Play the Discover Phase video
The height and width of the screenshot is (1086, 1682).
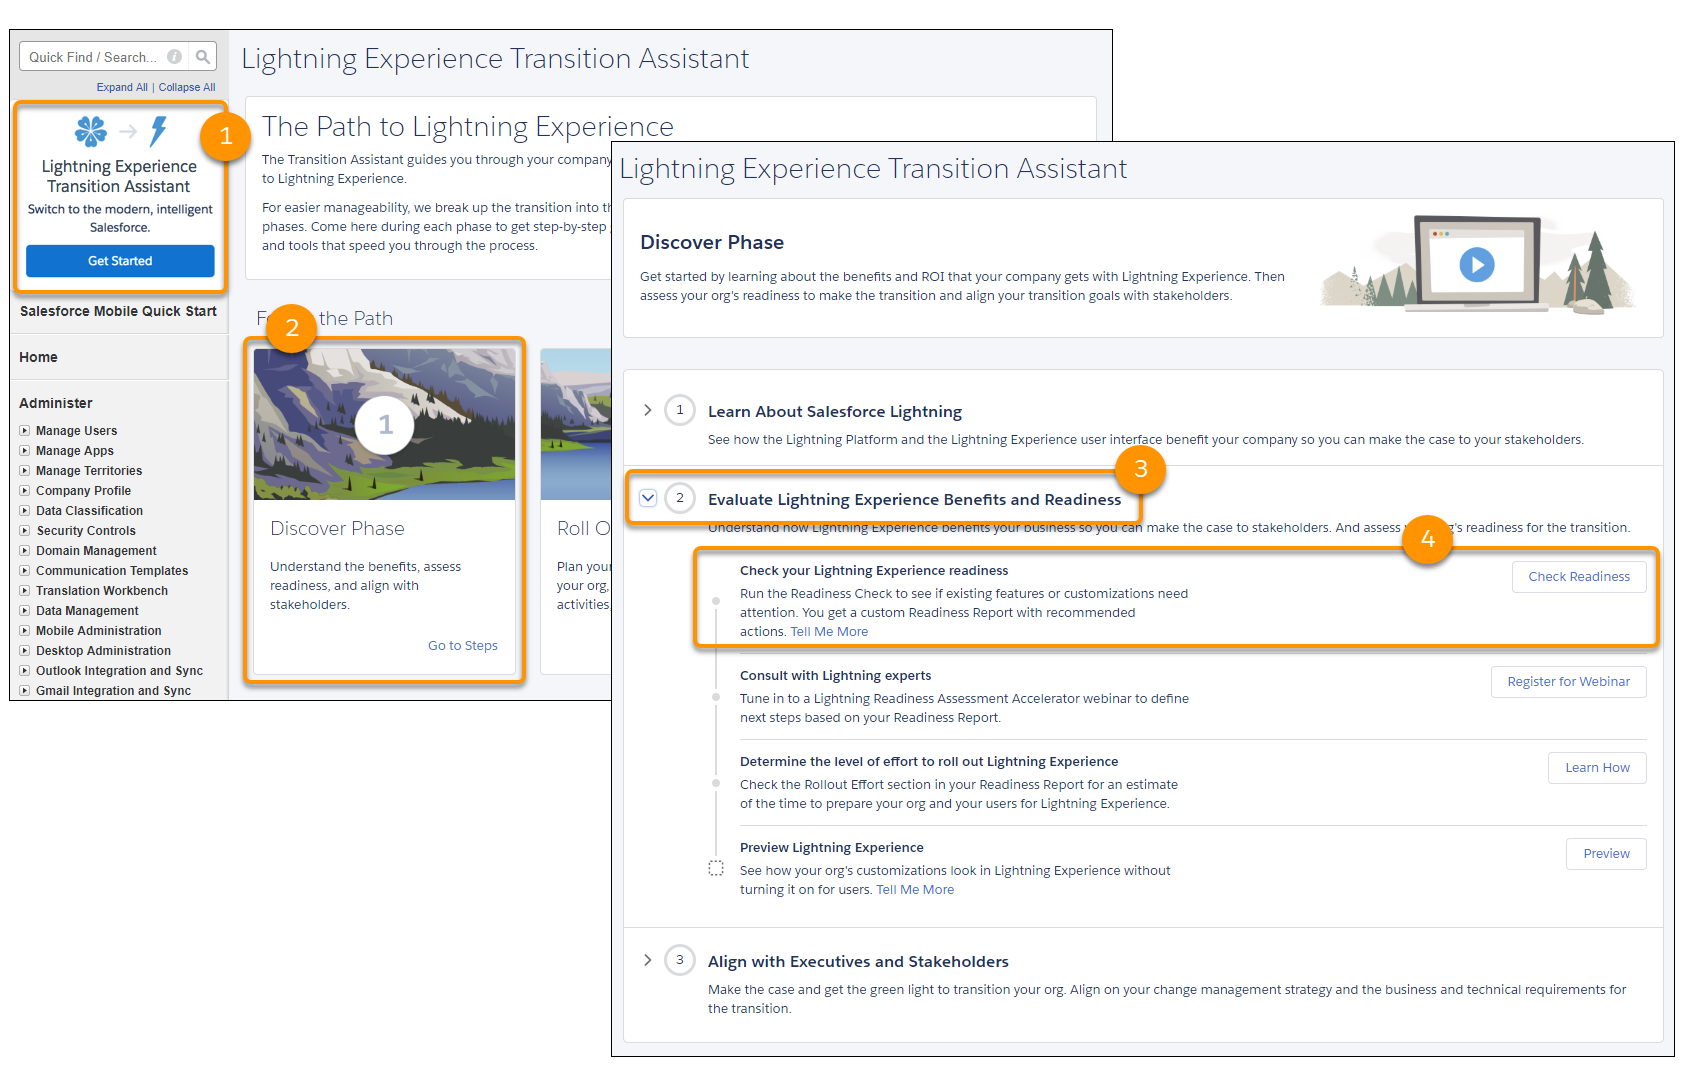click(x=1477, y=264)
